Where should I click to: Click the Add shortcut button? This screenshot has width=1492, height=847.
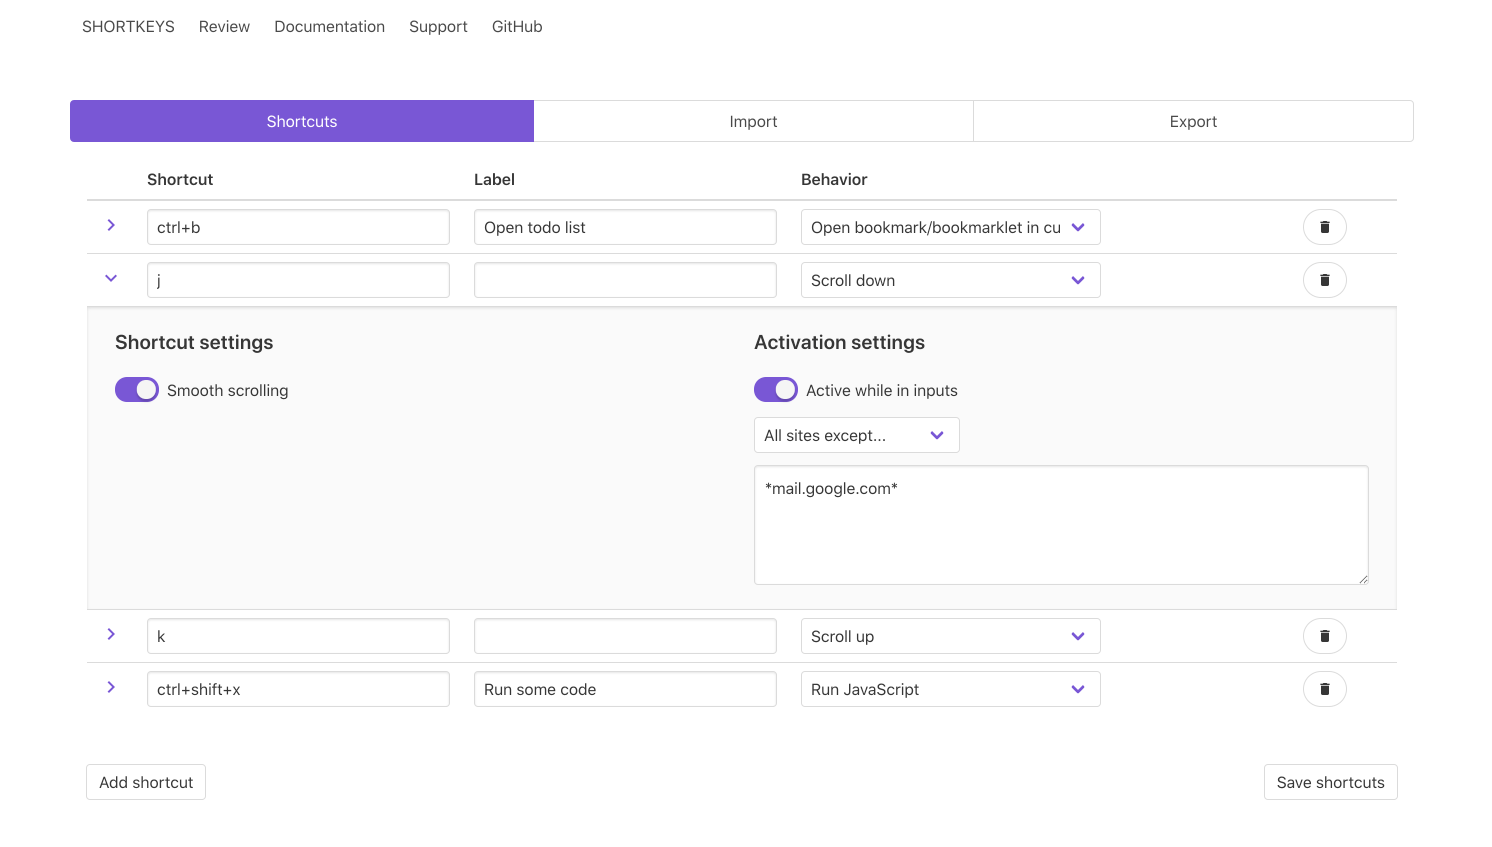point(145,782)
